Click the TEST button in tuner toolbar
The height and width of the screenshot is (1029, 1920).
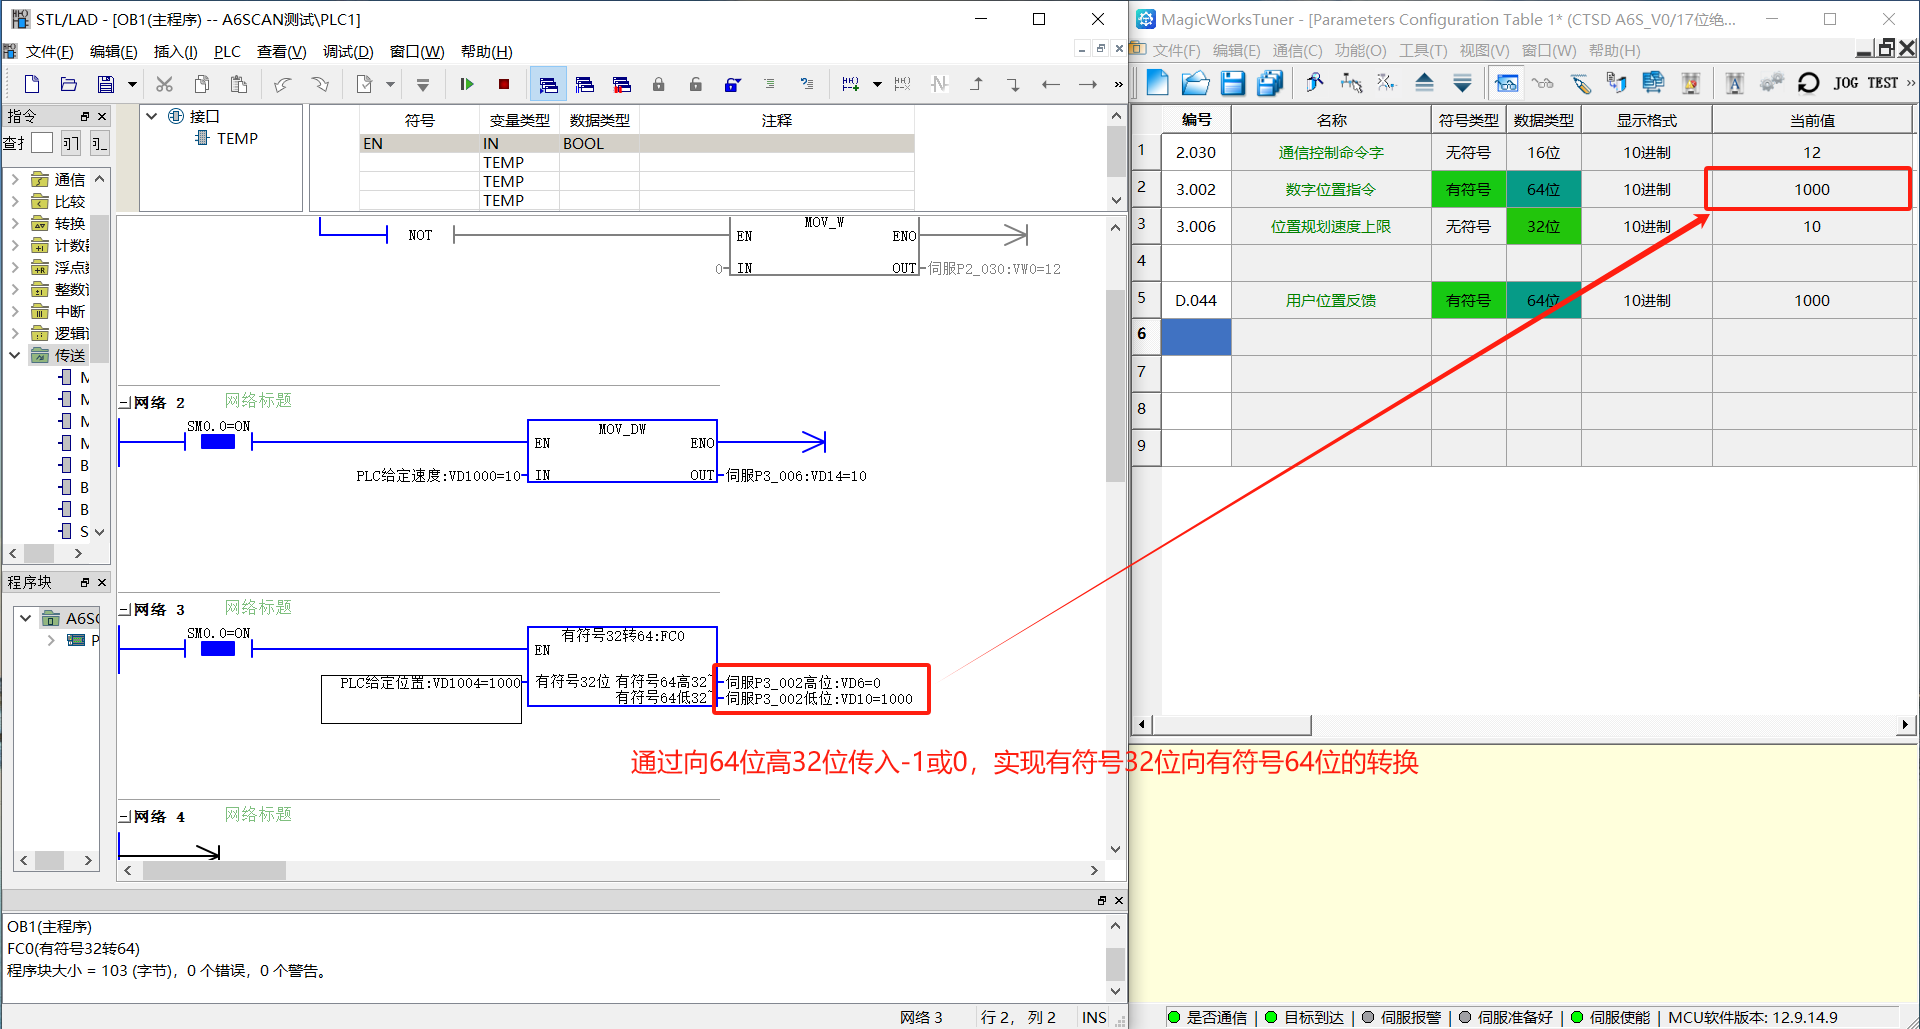coord(1882,83)
